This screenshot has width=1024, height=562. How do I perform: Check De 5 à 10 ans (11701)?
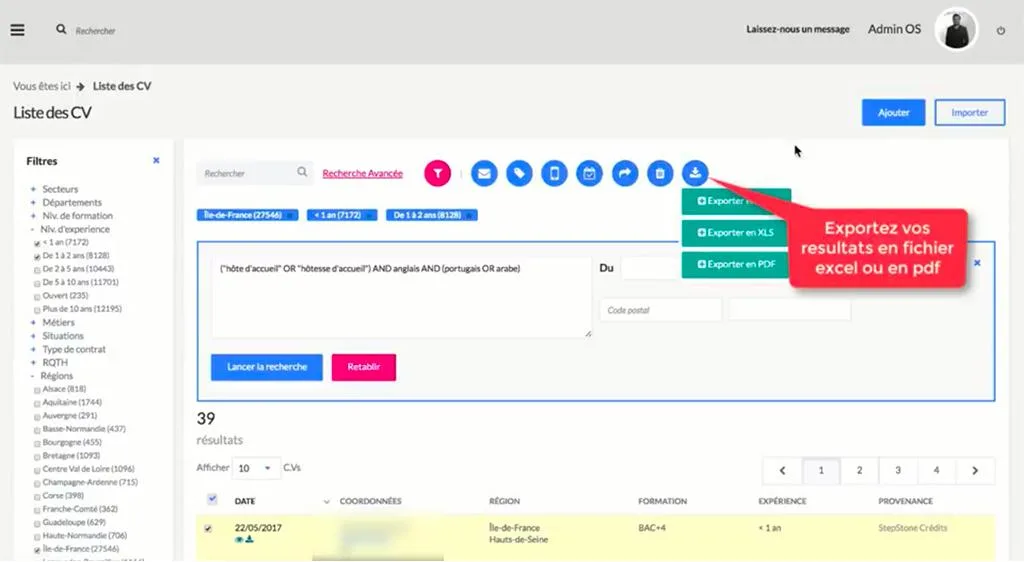tap(37, 283)
